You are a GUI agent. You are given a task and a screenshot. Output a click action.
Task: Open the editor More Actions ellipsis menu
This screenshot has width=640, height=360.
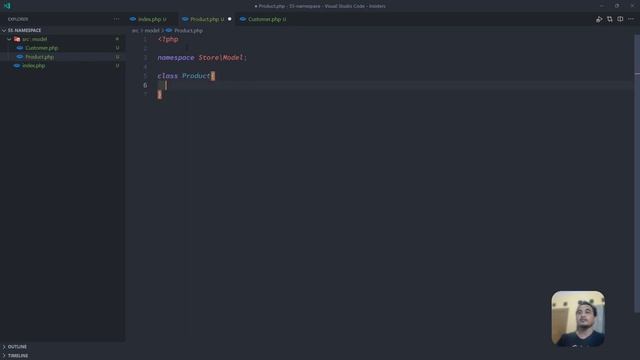click(x=631, y=19)
